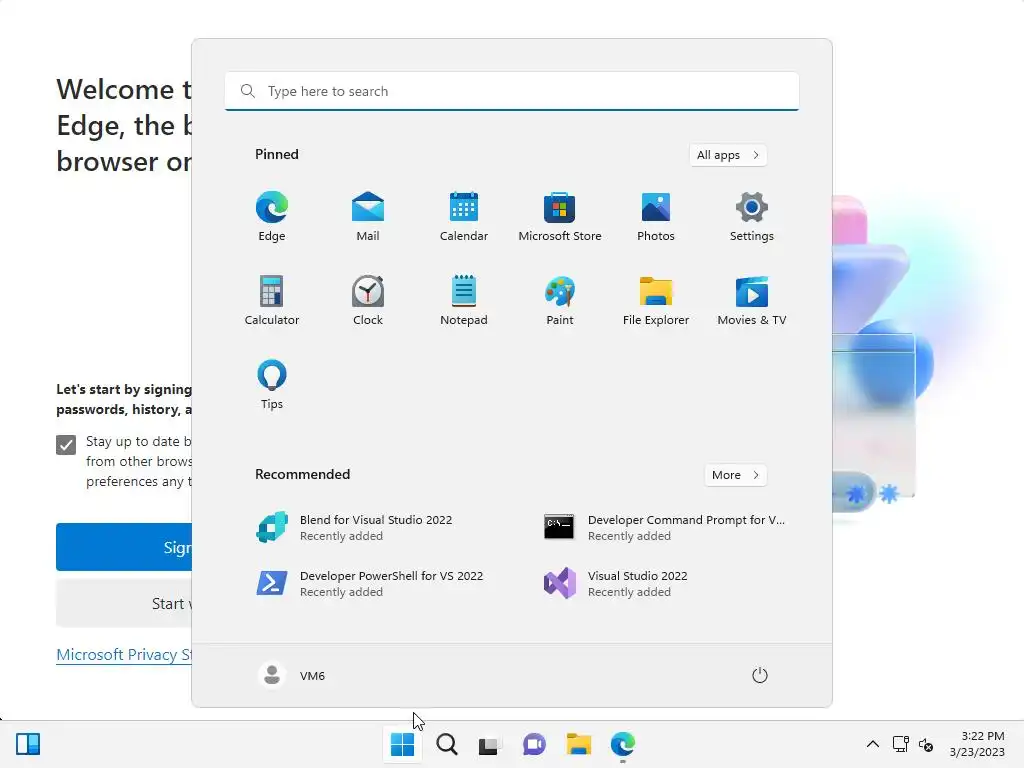1024x768 pixels.
Task: Uncheck the Stay up to date checkbox
Action: pyautogui.click(x=66, y=445)
